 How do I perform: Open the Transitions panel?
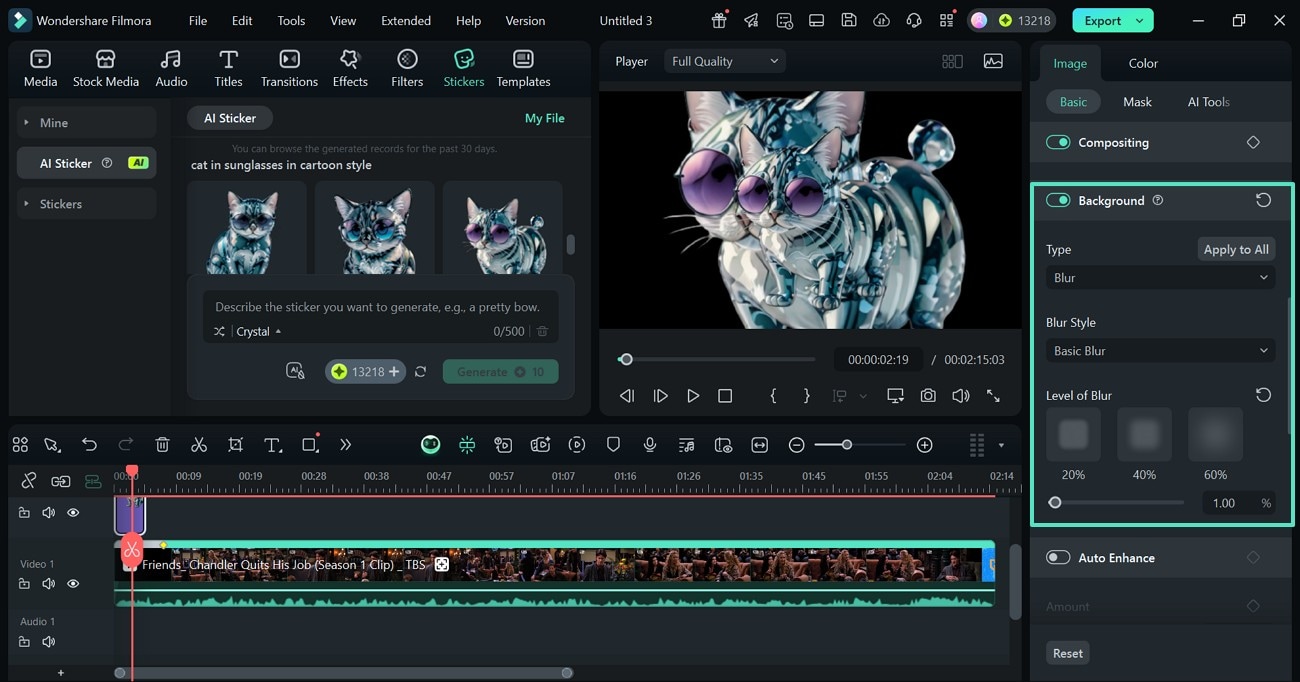(x=289, y=68)
